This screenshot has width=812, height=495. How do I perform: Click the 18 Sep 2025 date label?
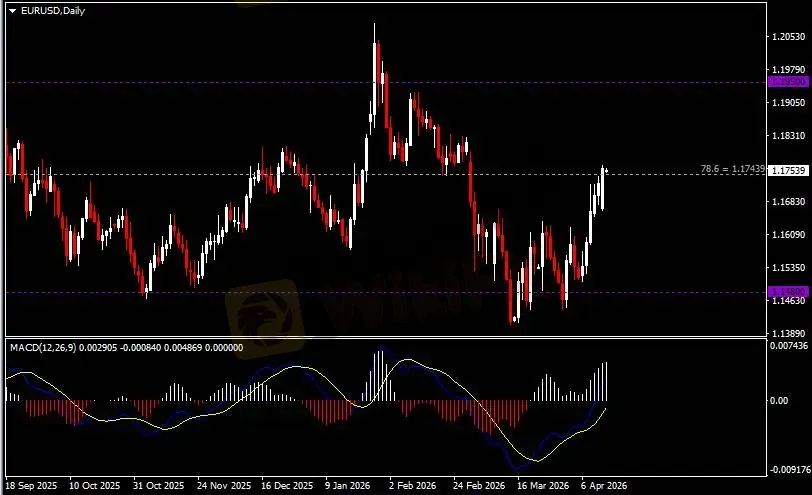[x=31, y=486]
